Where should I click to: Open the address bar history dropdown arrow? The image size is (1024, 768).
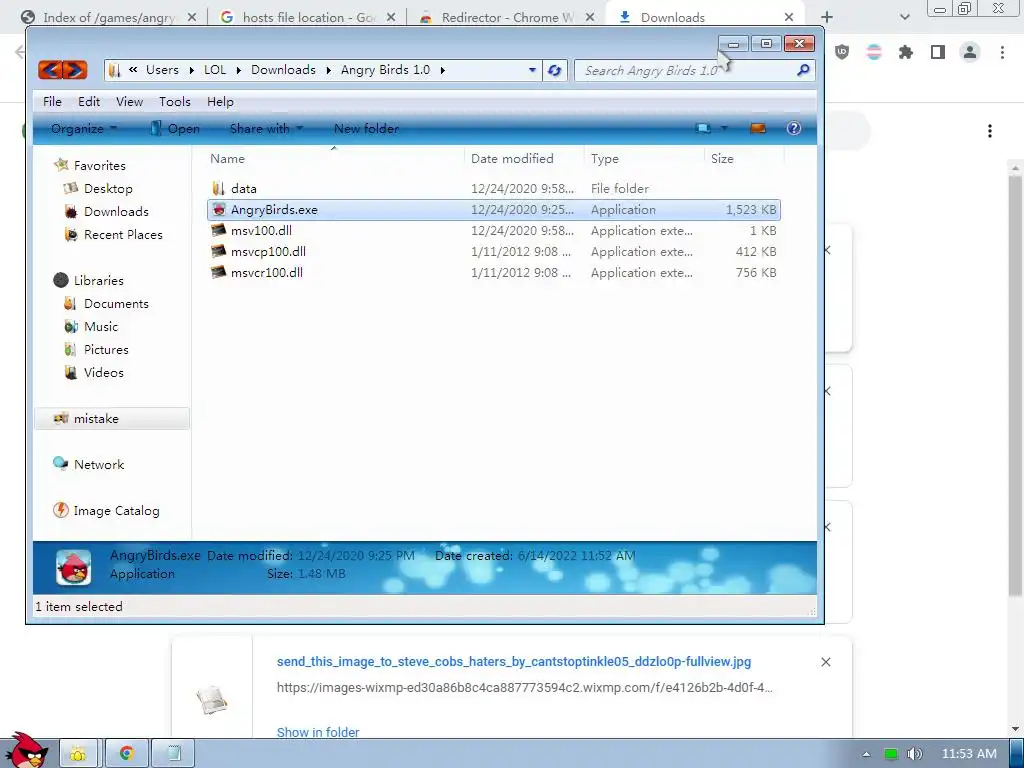pyautogui.click(x=532, y=70)
